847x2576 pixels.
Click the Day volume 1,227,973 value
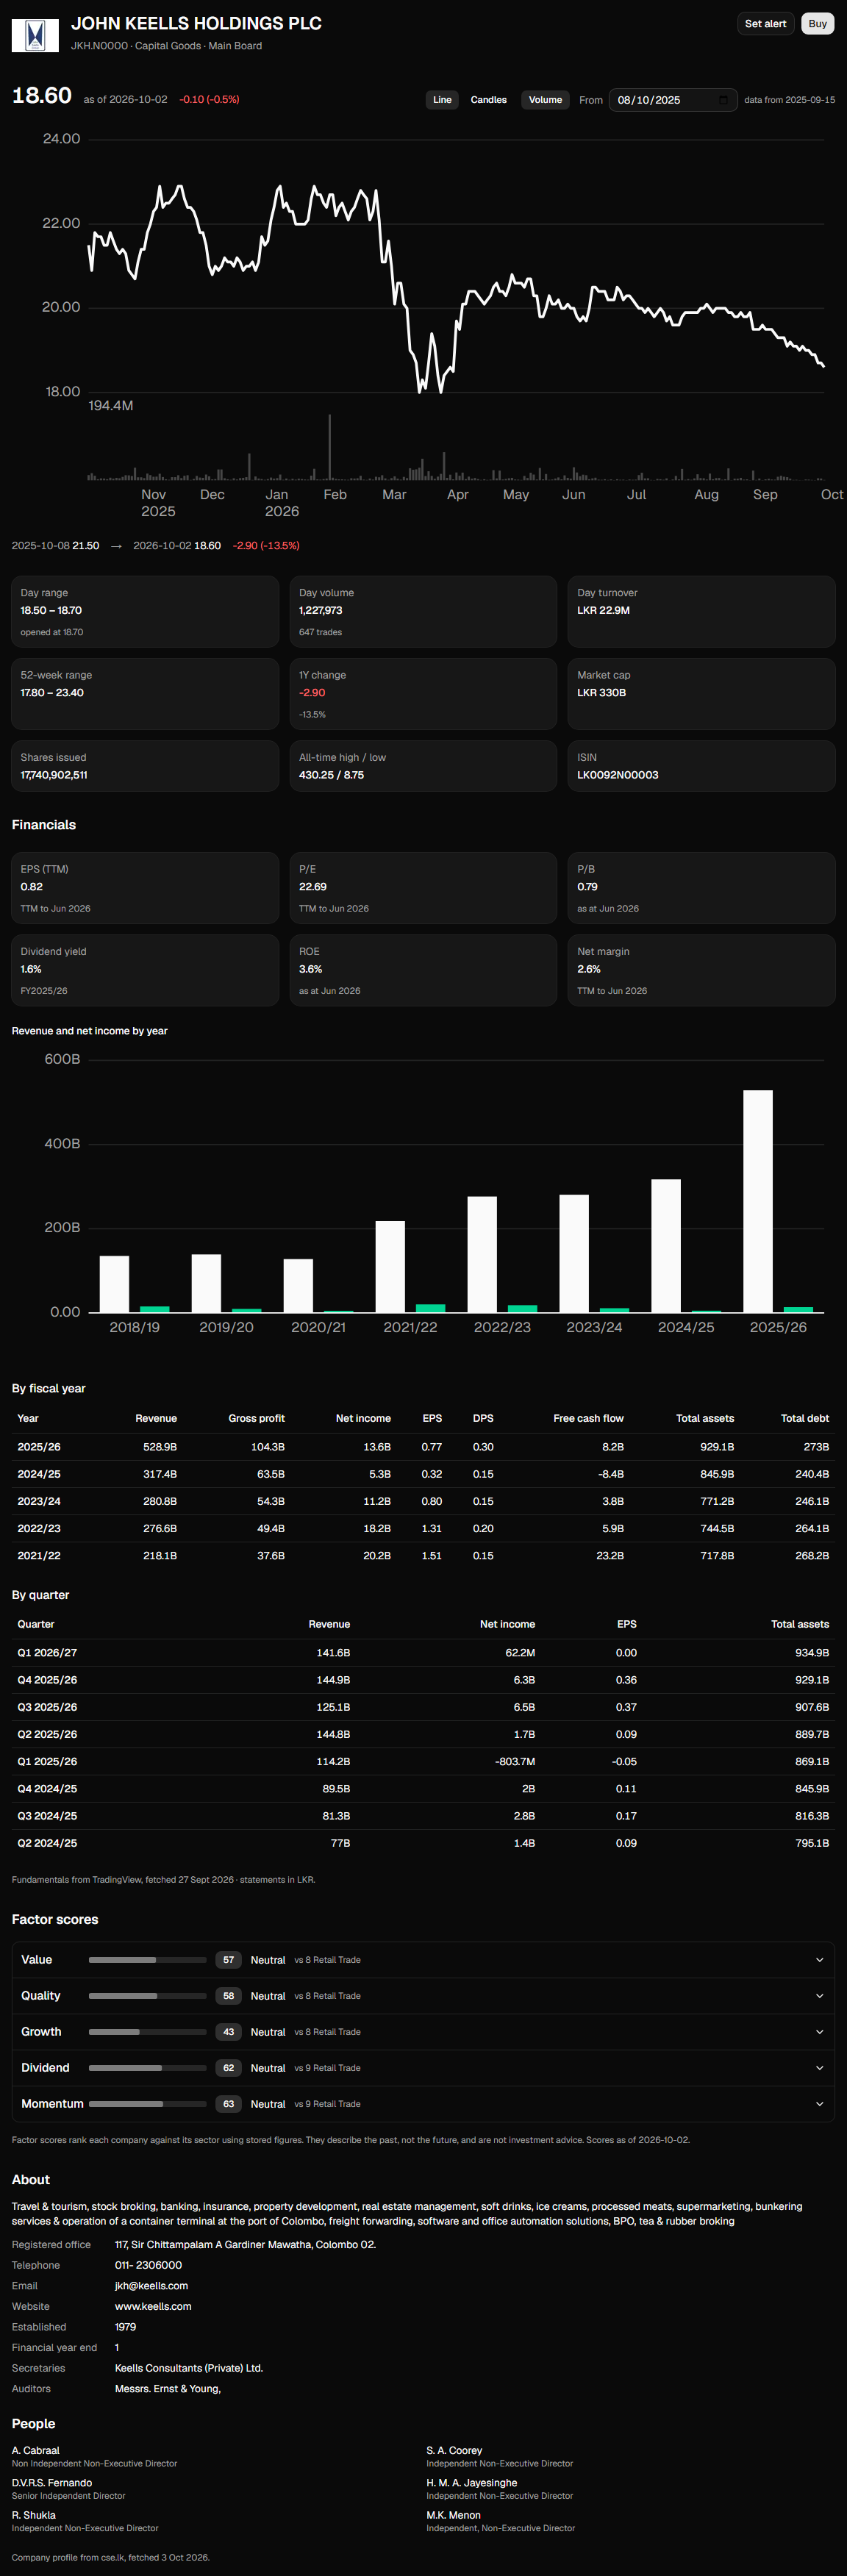321,611
